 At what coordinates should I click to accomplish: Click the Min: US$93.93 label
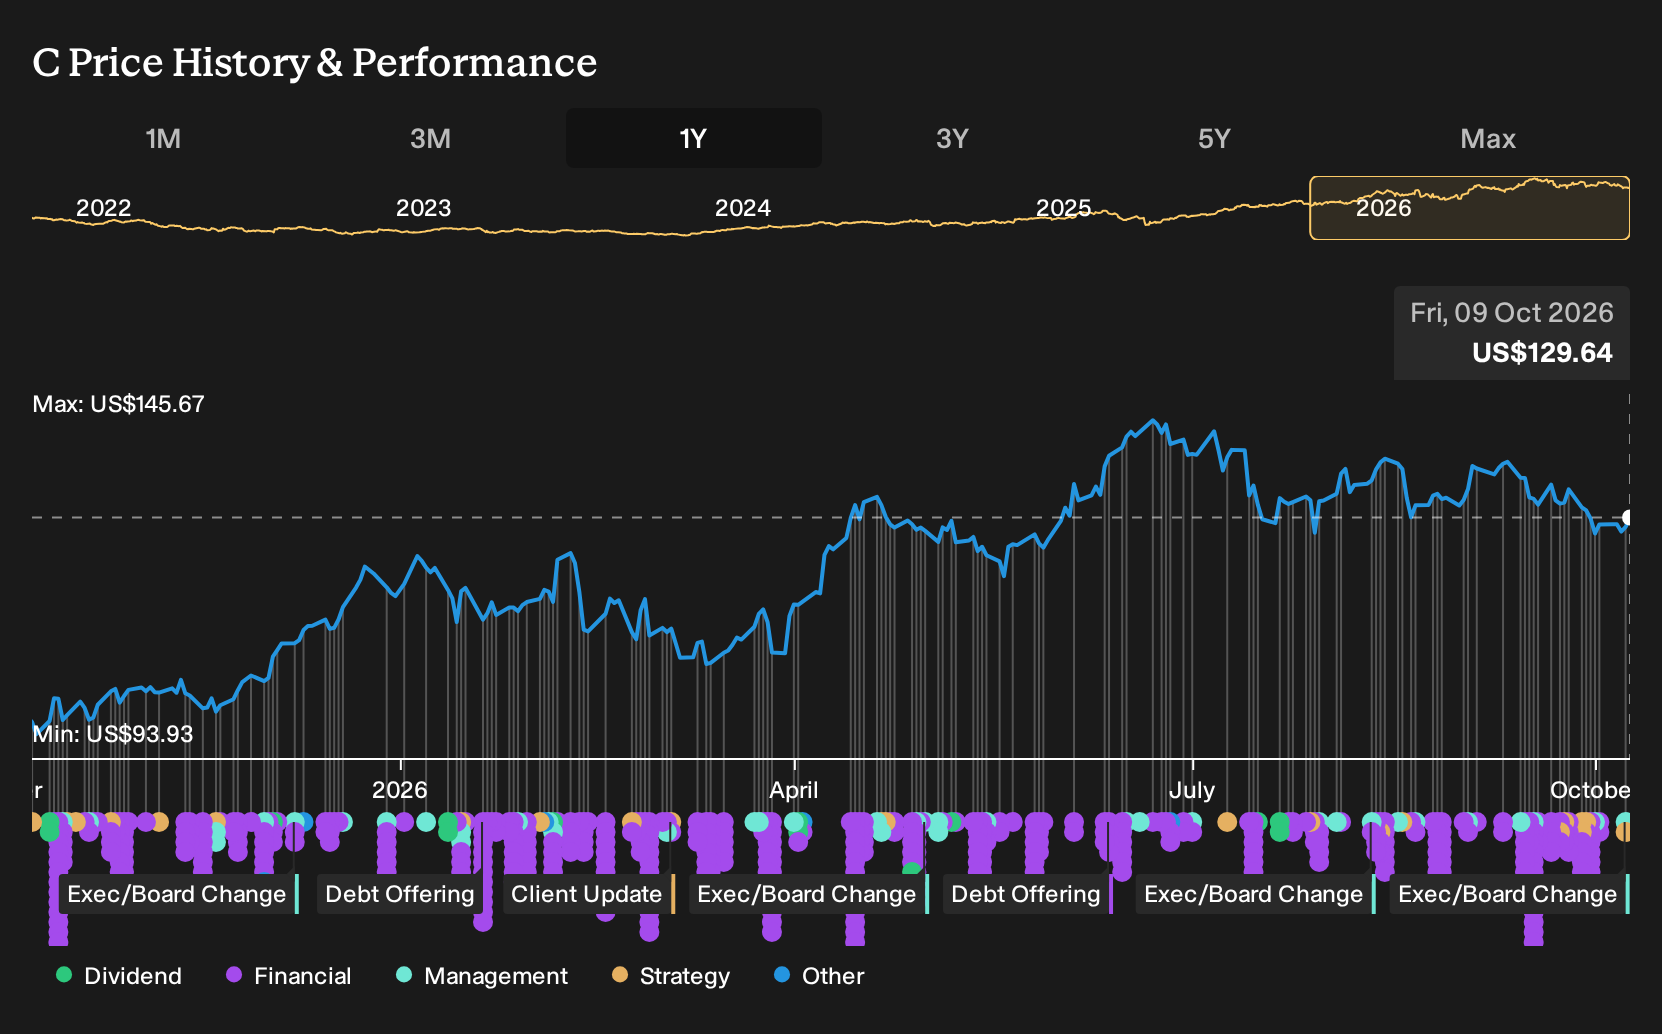pyautogui.click(x=113, y=734)
